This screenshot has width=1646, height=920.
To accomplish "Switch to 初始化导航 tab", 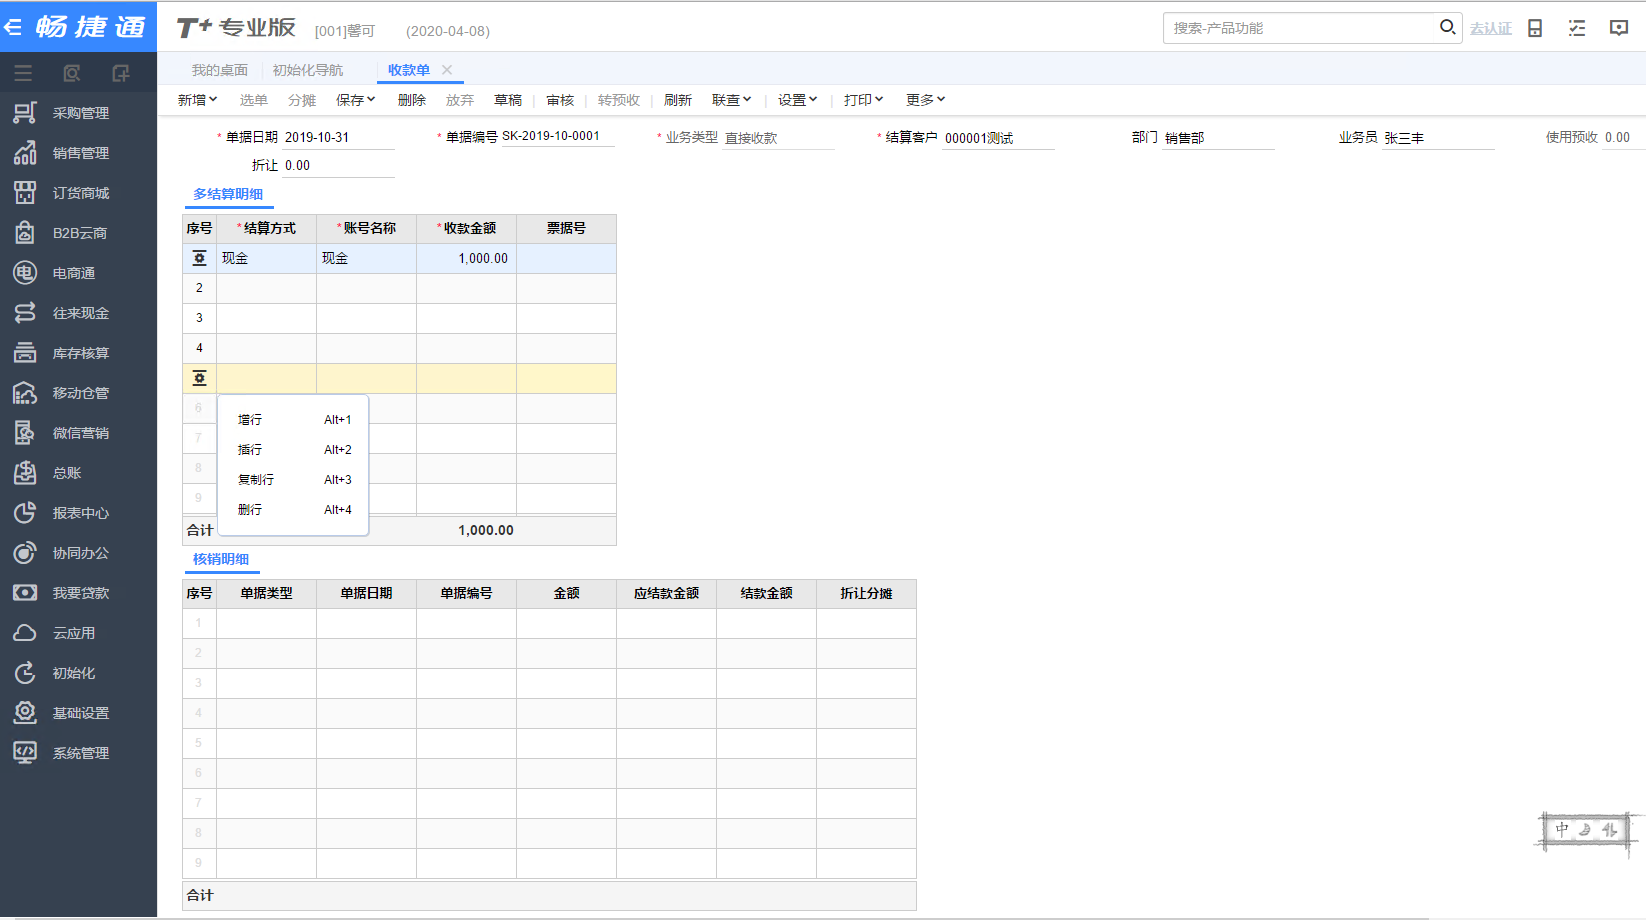I will click(x=308, y=70).
